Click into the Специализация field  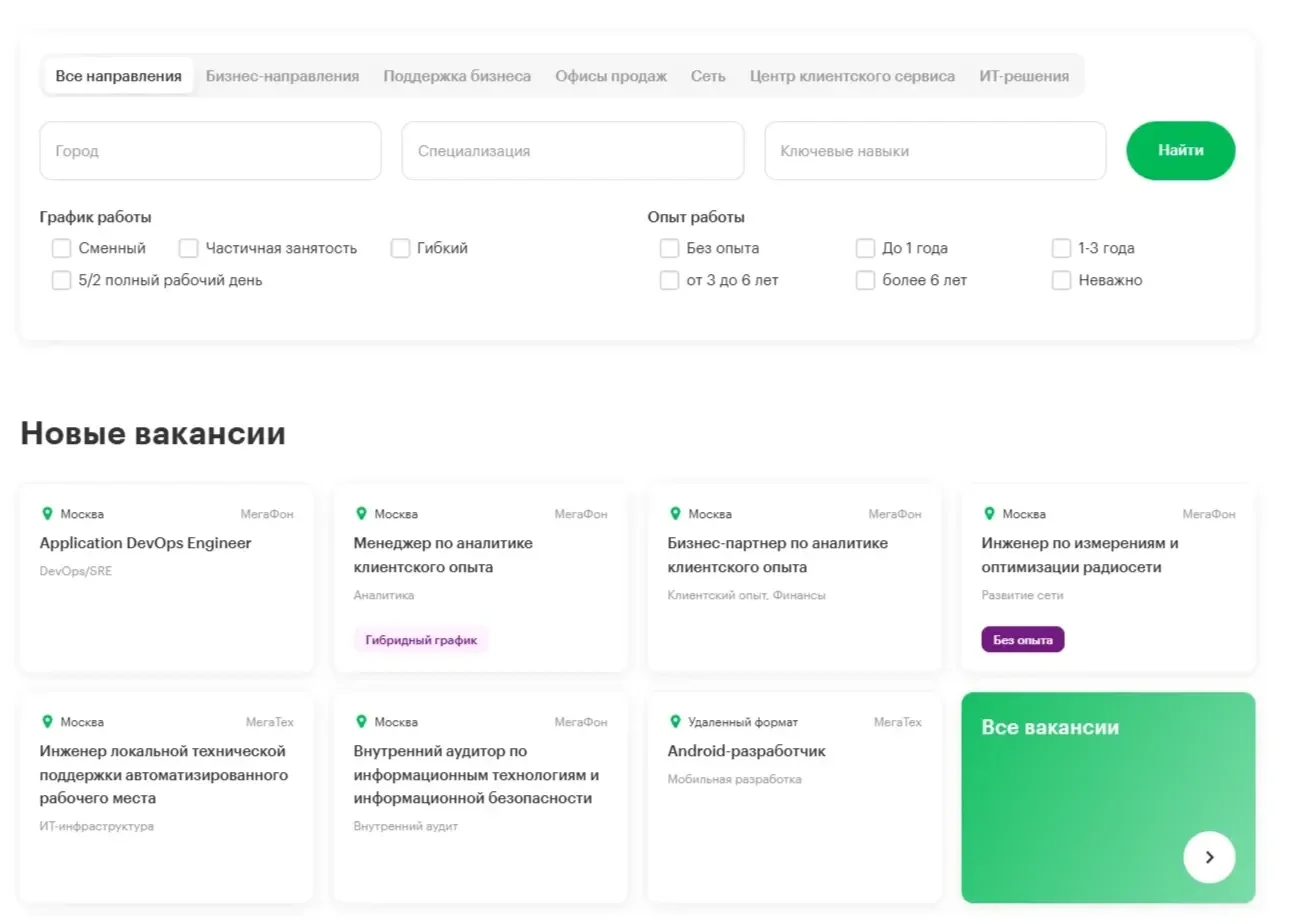tap(573, 151)
